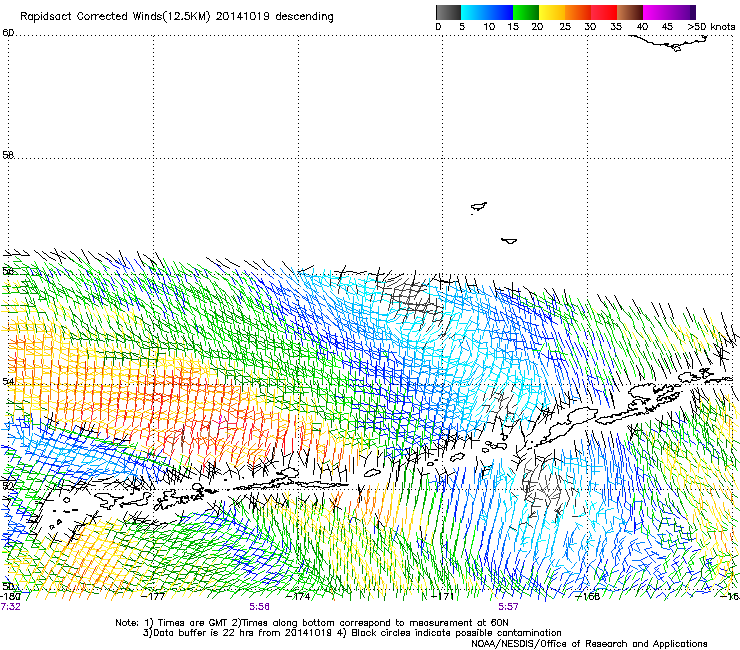Screen dimensions: 740x650
Task: Click the 'NOAA/NESDIS/Office of Research and Applications' credit
Action: tap(589, 644)
